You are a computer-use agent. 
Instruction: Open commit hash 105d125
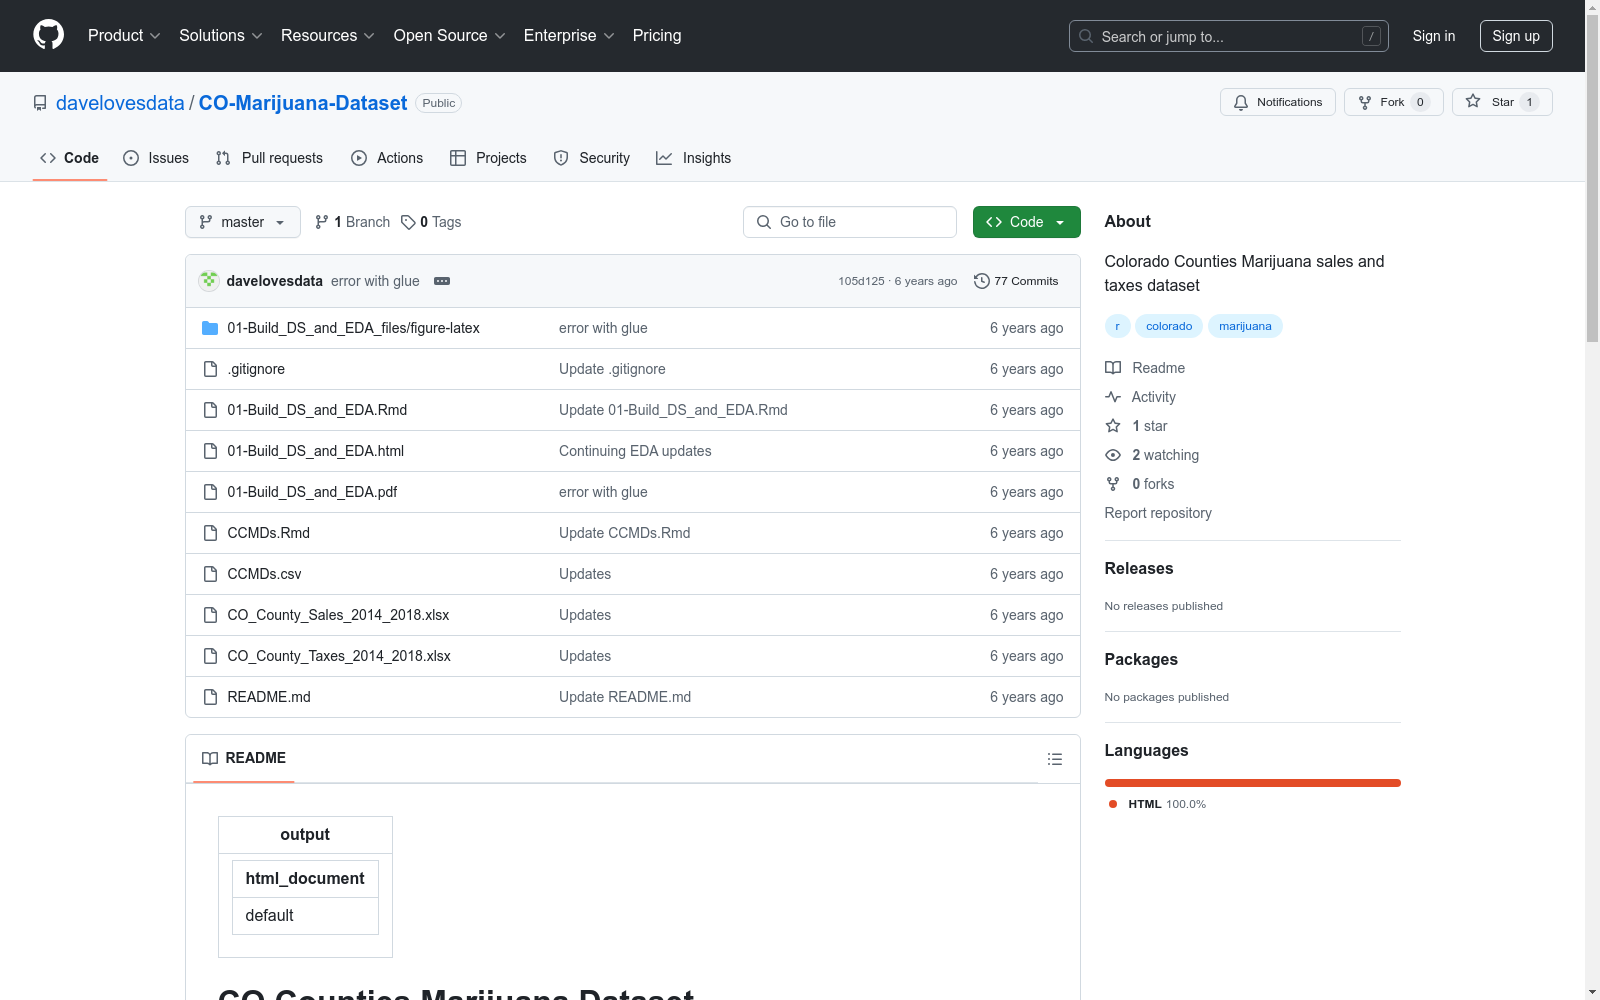tap(861, 281)
